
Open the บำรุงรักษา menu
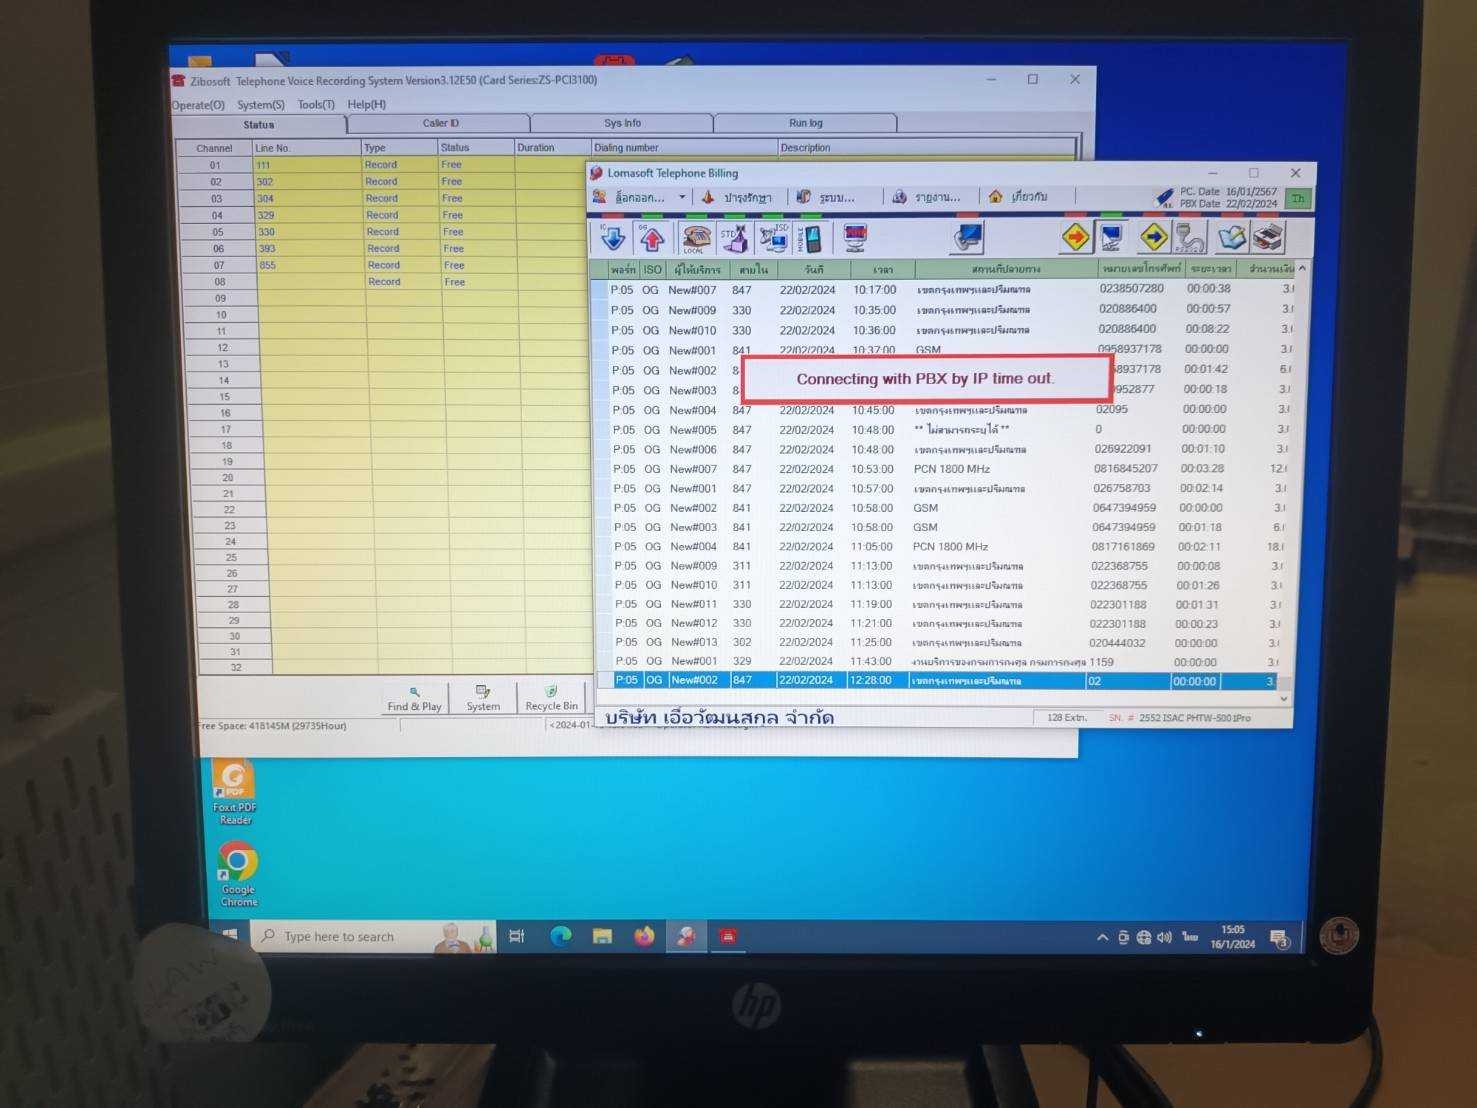737,197
